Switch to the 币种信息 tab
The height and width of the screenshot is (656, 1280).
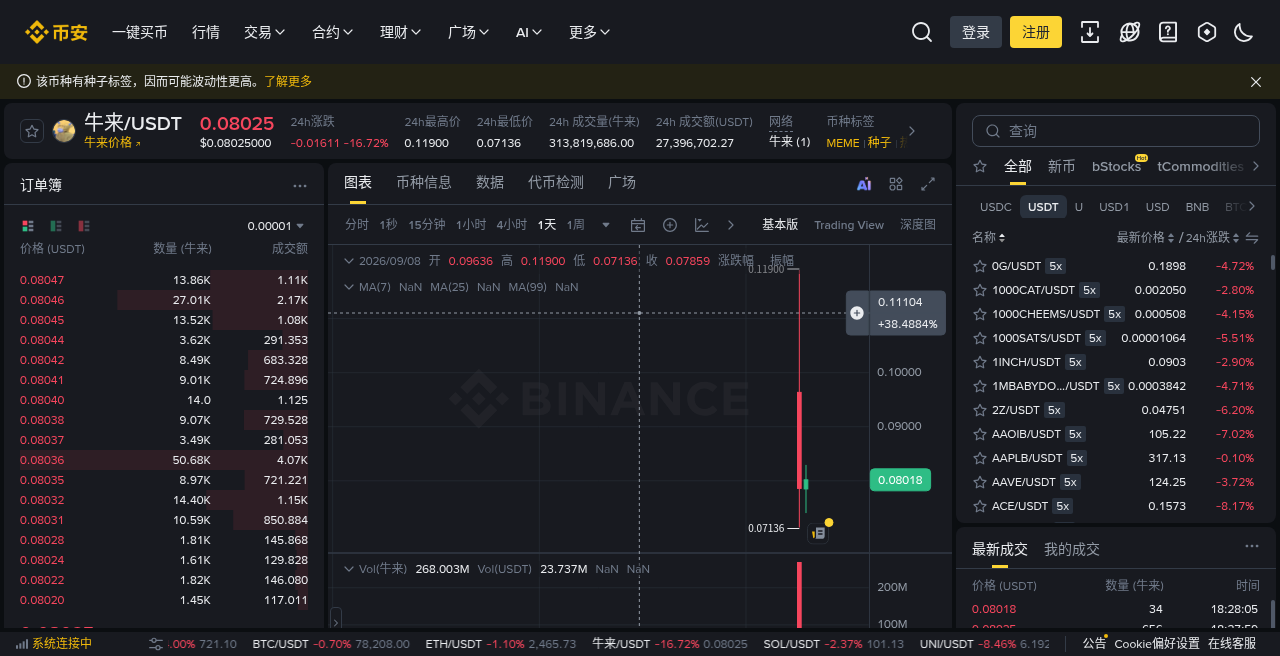tap(424, 182)
